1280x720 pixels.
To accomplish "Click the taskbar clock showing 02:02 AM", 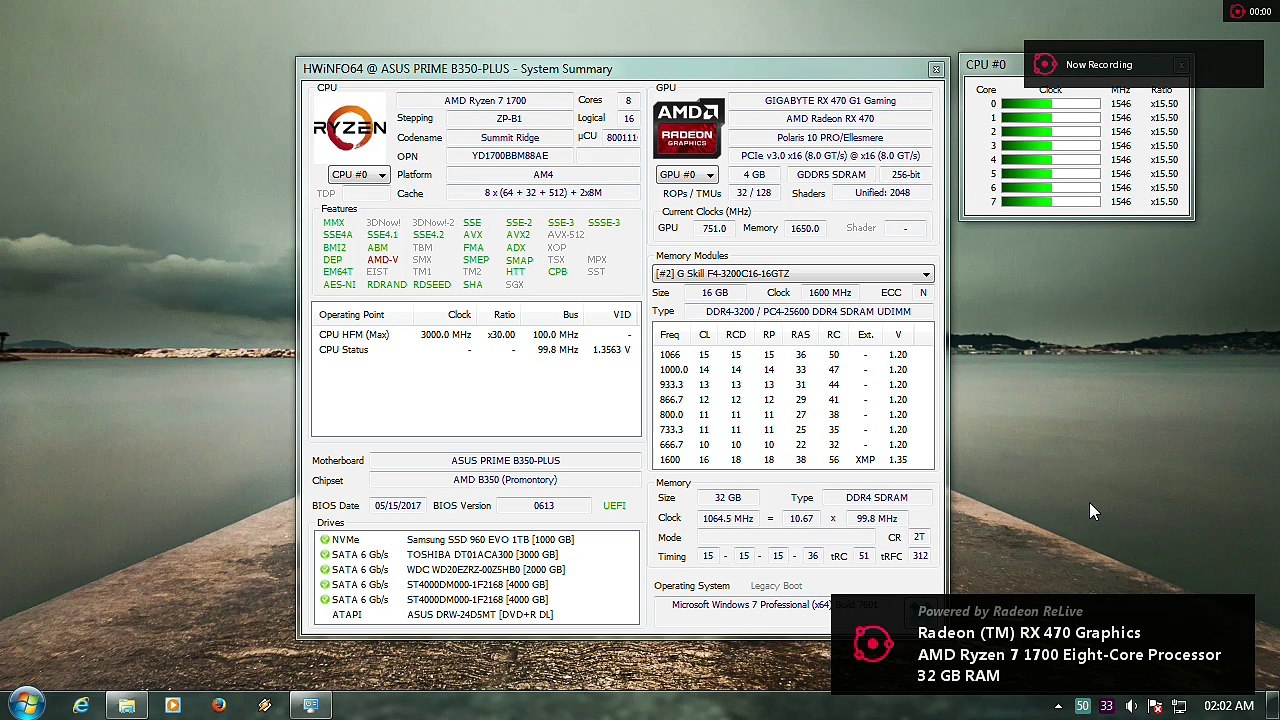I will point(1229,706).
